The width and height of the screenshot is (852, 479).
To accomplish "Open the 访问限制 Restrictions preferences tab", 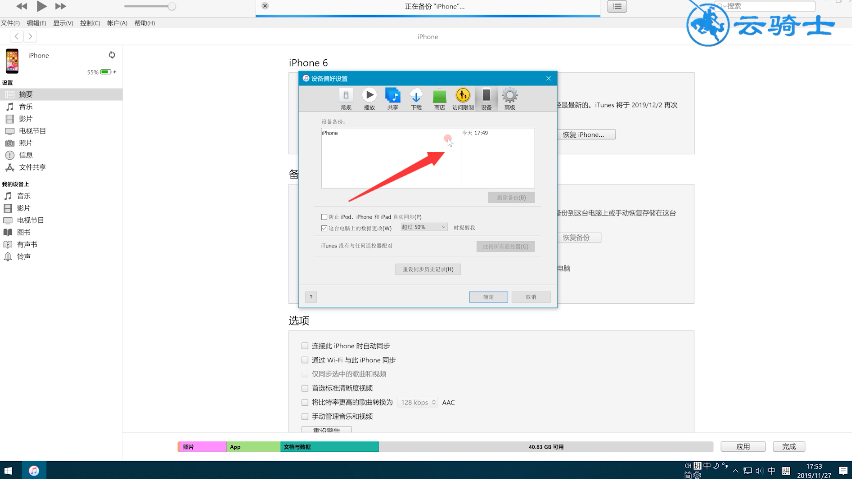I will pyautogui.click(x=463, y=99).
